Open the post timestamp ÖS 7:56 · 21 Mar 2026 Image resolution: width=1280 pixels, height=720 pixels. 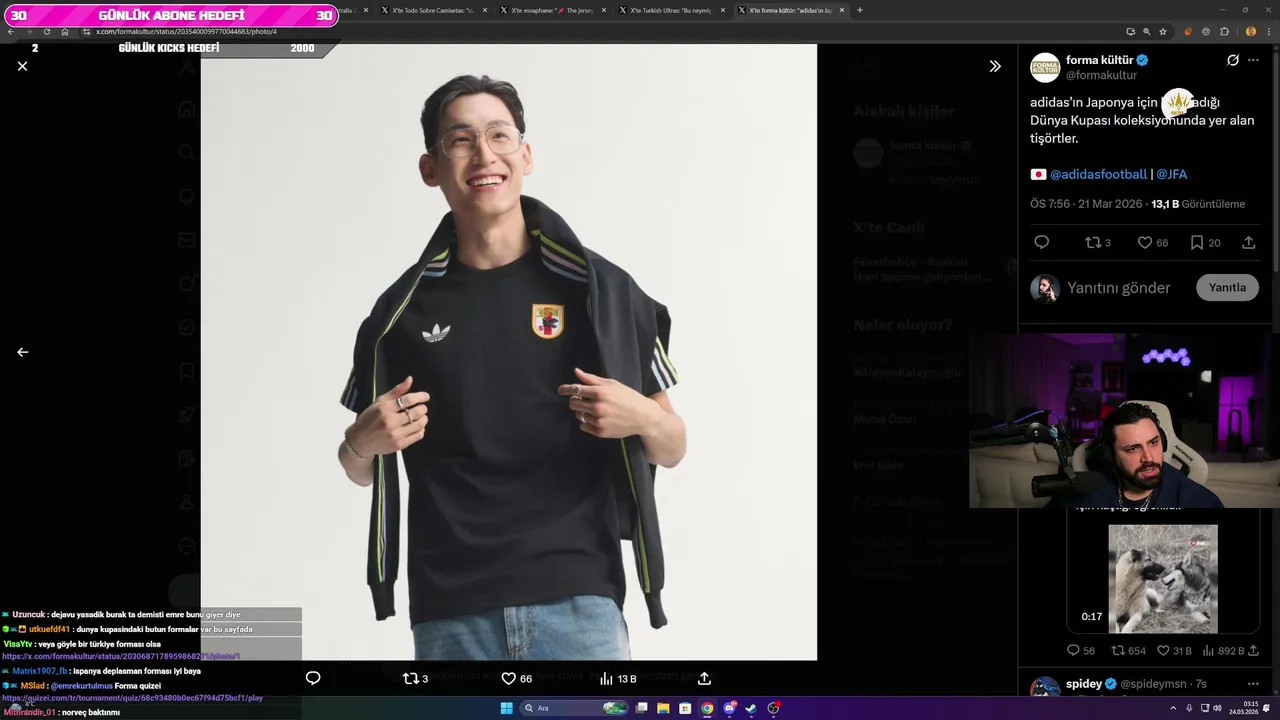point(1087,204)
